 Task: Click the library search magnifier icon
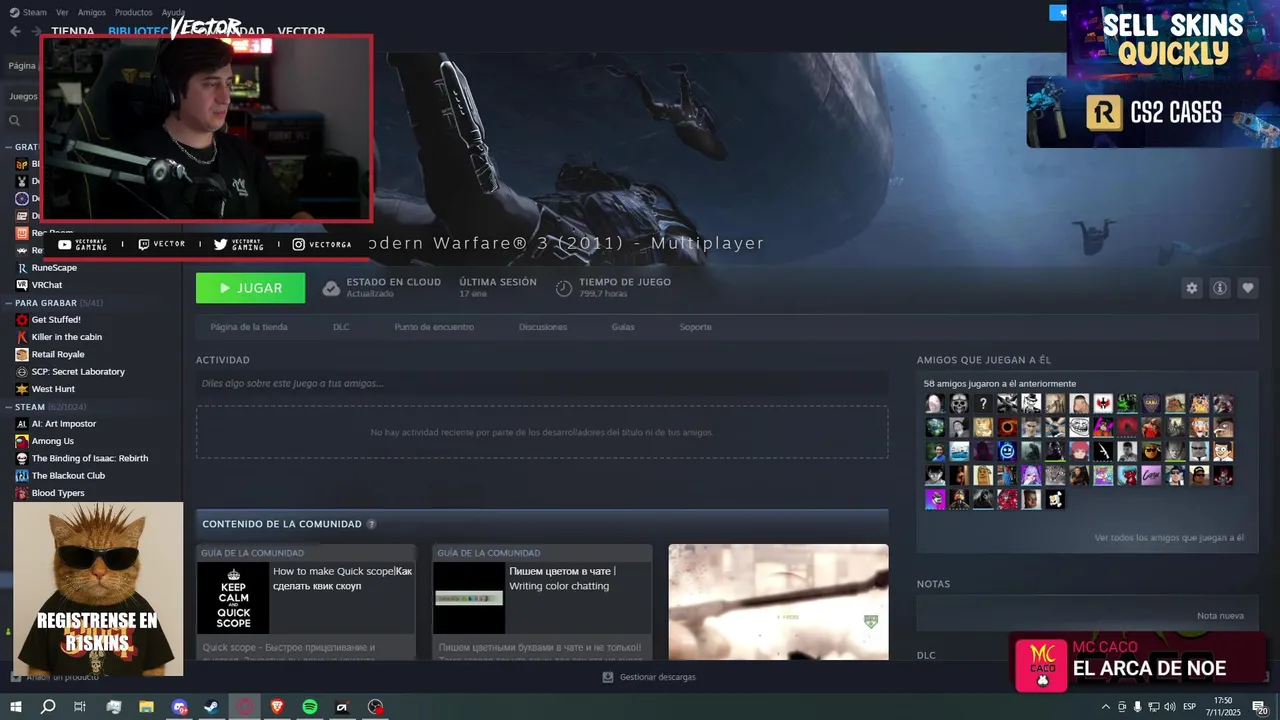point(15,121)
